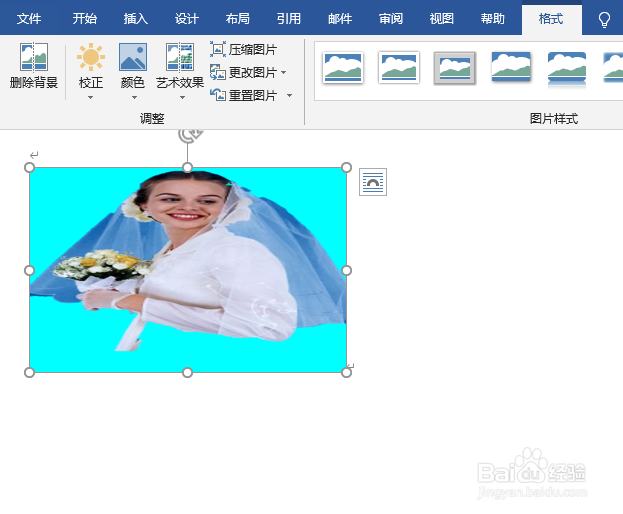This screenshot has height=514, width=623.
Task: Open the 颜色 color icon
Action: coord(133,57)
